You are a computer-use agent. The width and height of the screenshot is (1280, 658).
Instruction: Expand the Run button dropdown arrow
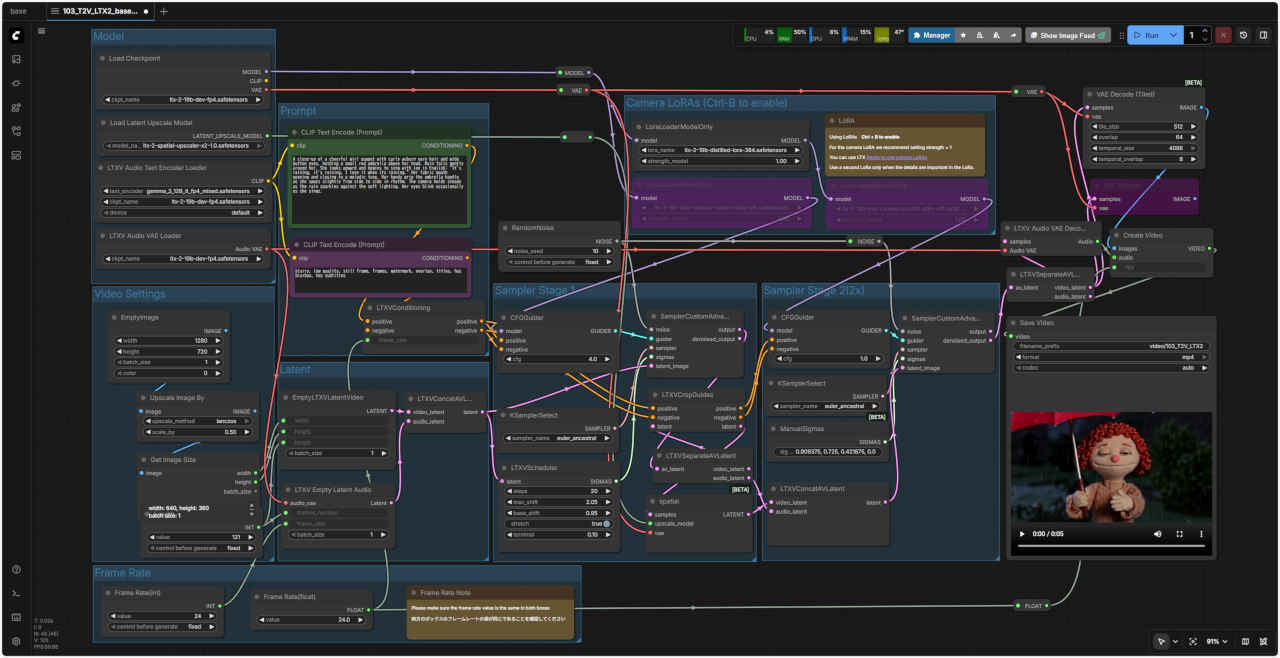coord(1173,35)
